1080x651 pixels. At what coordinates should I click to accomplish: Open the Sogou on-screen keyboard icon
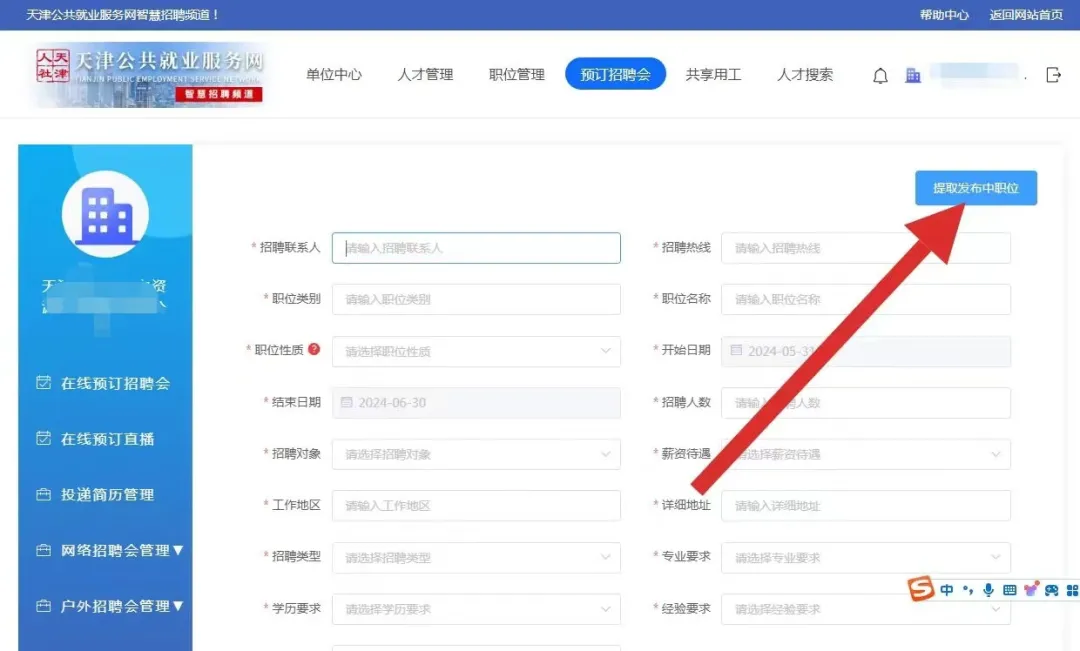point(1010,590)
